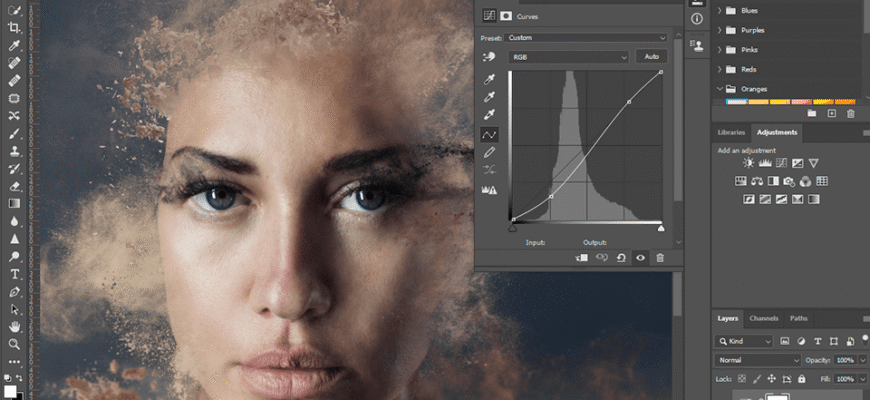The height and width of the screenshot is (400, 870).
Task: Select the Type tool in toolbar
Action: pyautogui.click(x=14, y=274)
